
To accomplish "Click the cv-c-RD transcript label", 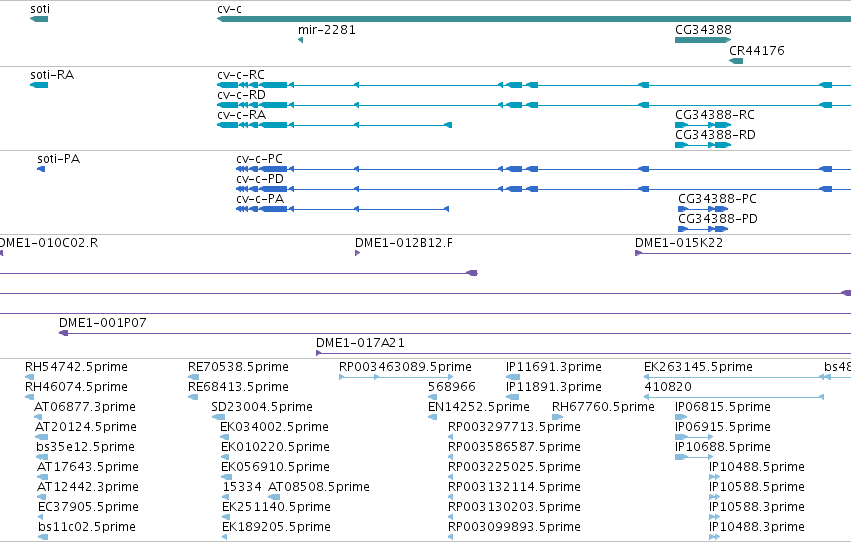I will pos(242,95).
